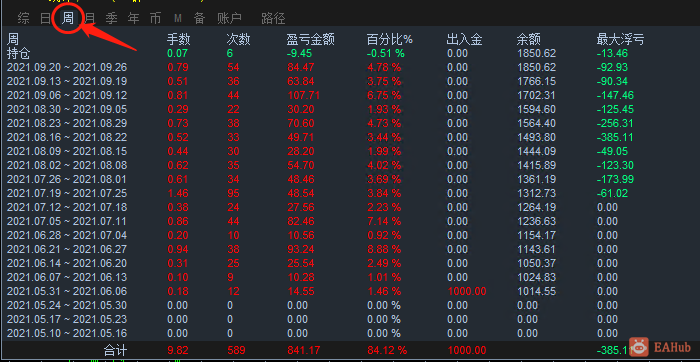This screenshot has width=700, height=362.
Task: Click total profit value 841.17
Action: pyautogui.click(x=303, y=350)
